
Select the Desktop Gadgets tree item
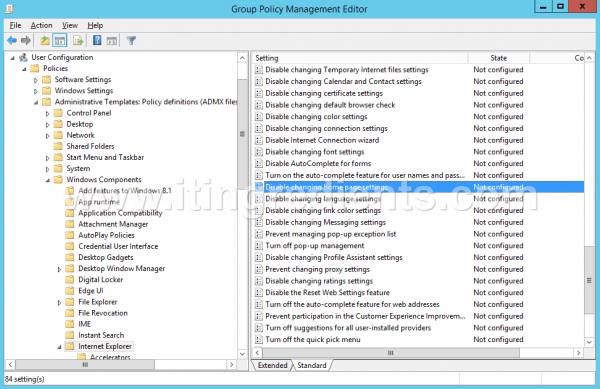point(106,257)
